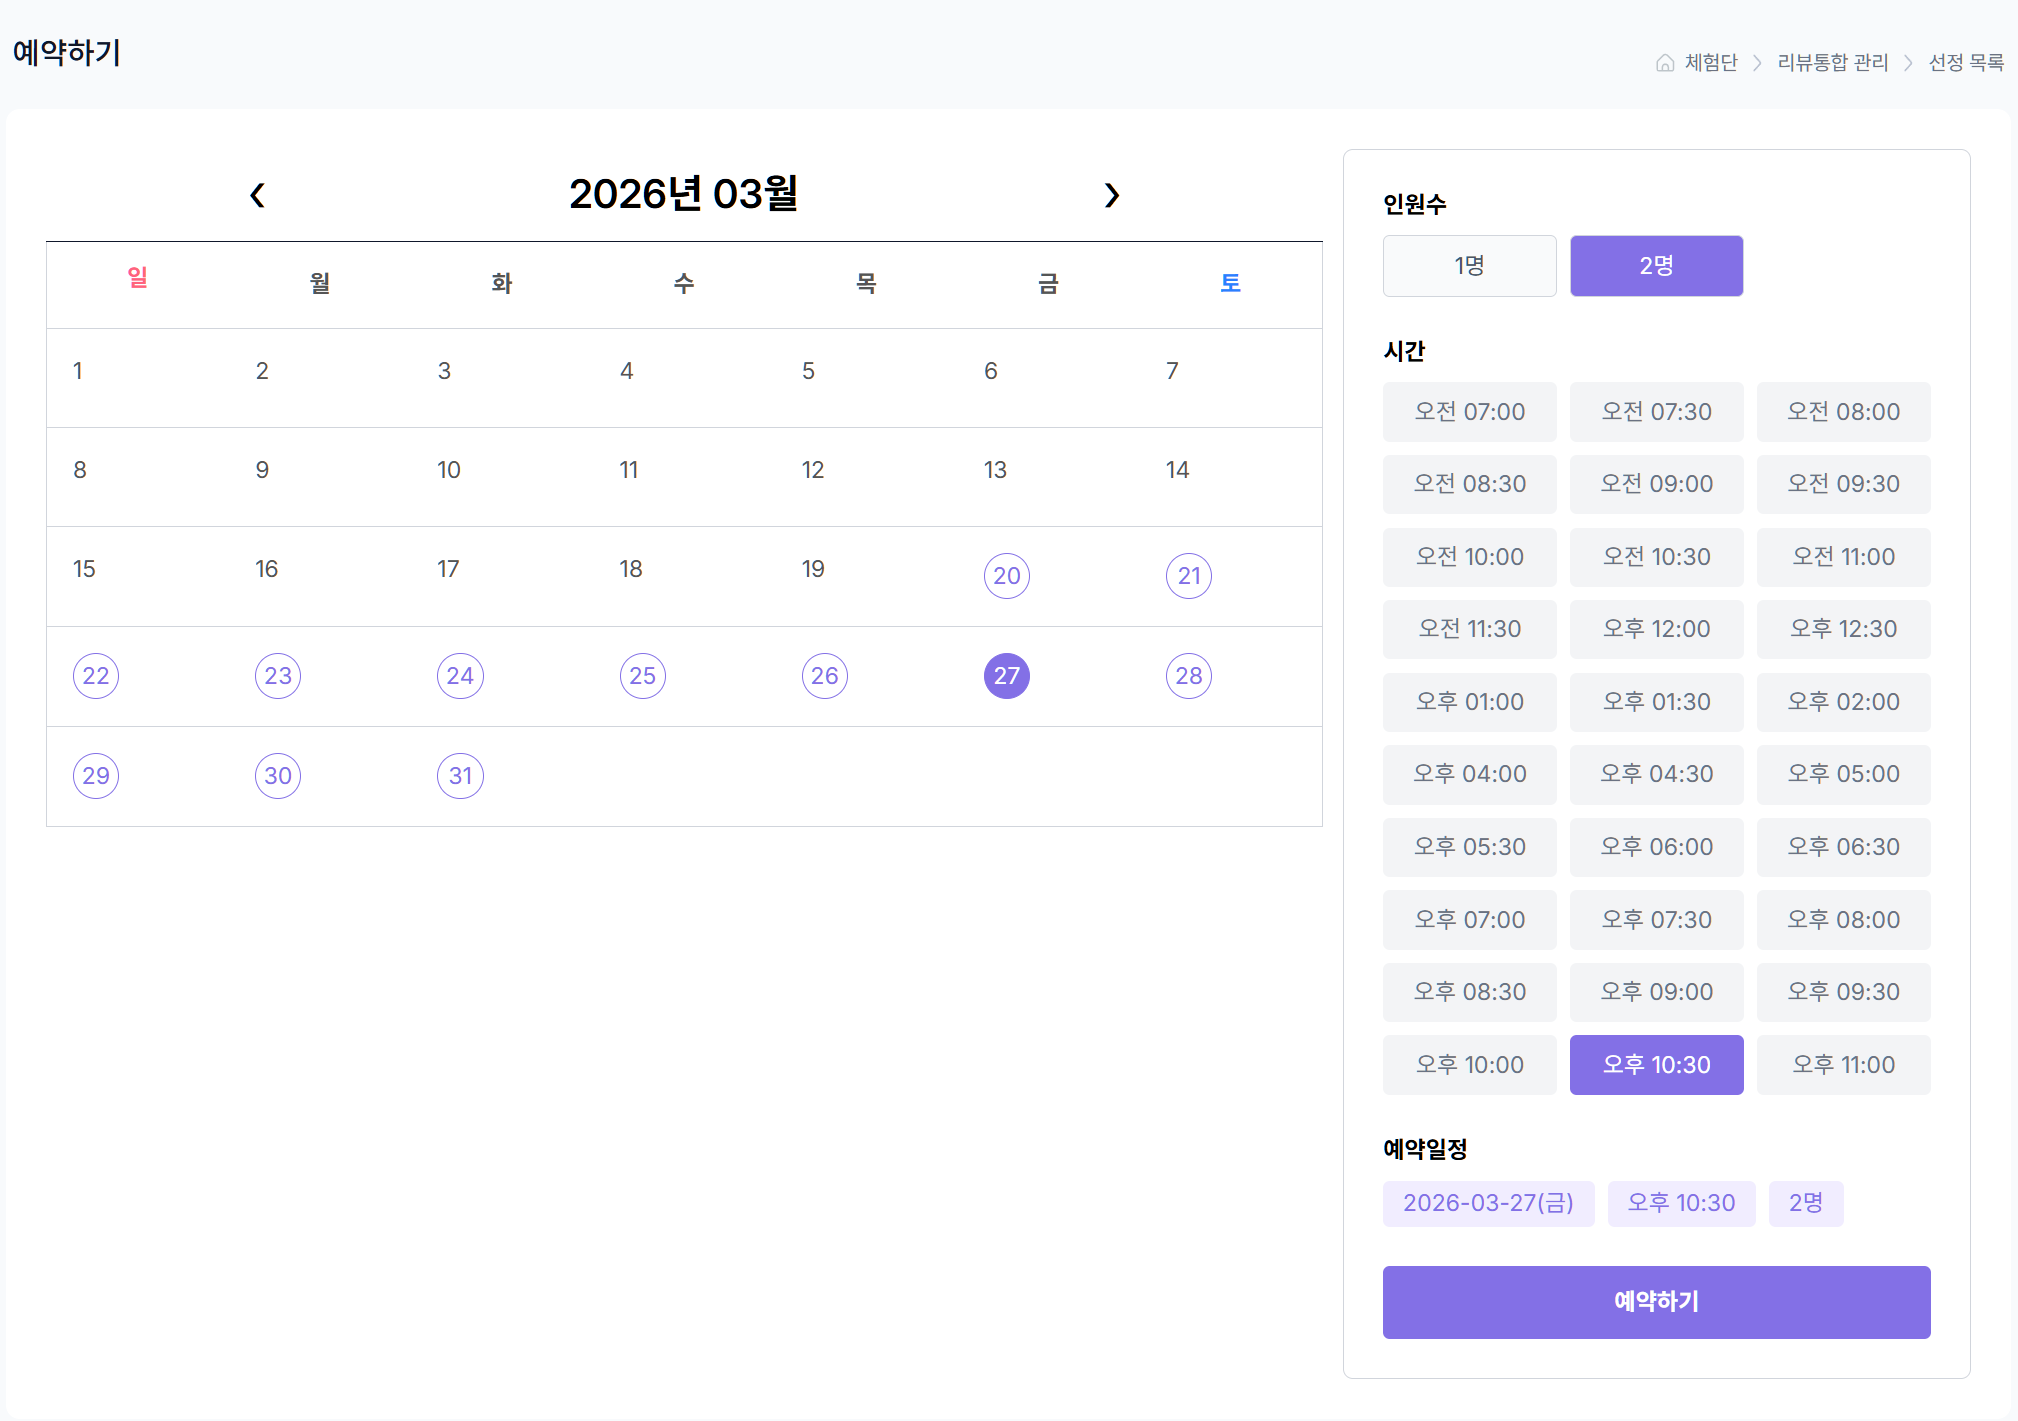Choose March 20 on the calendar
2018x1421 pixels.
(x=1006, y=576)
